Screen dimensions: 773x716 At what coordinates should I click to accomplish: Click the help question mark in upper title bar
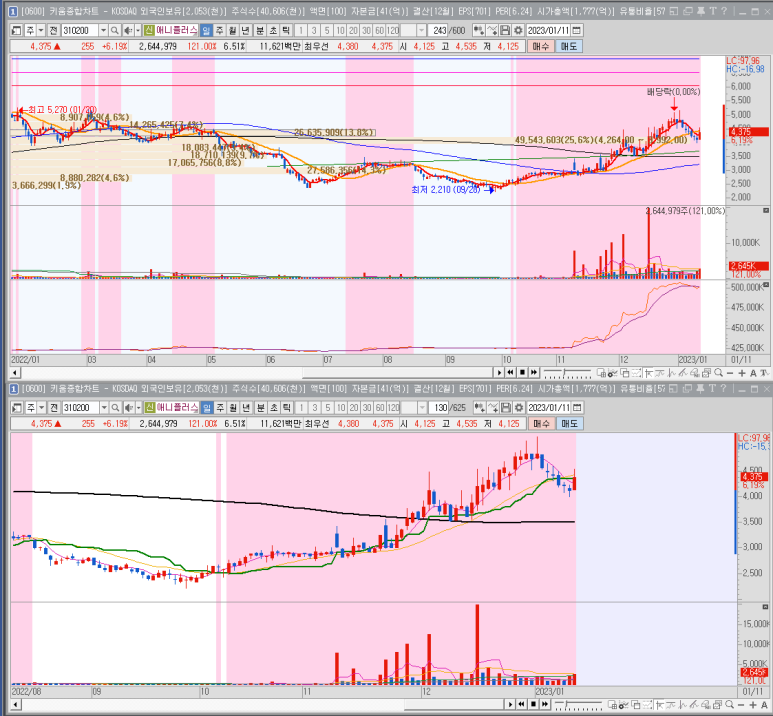point(724,11)
